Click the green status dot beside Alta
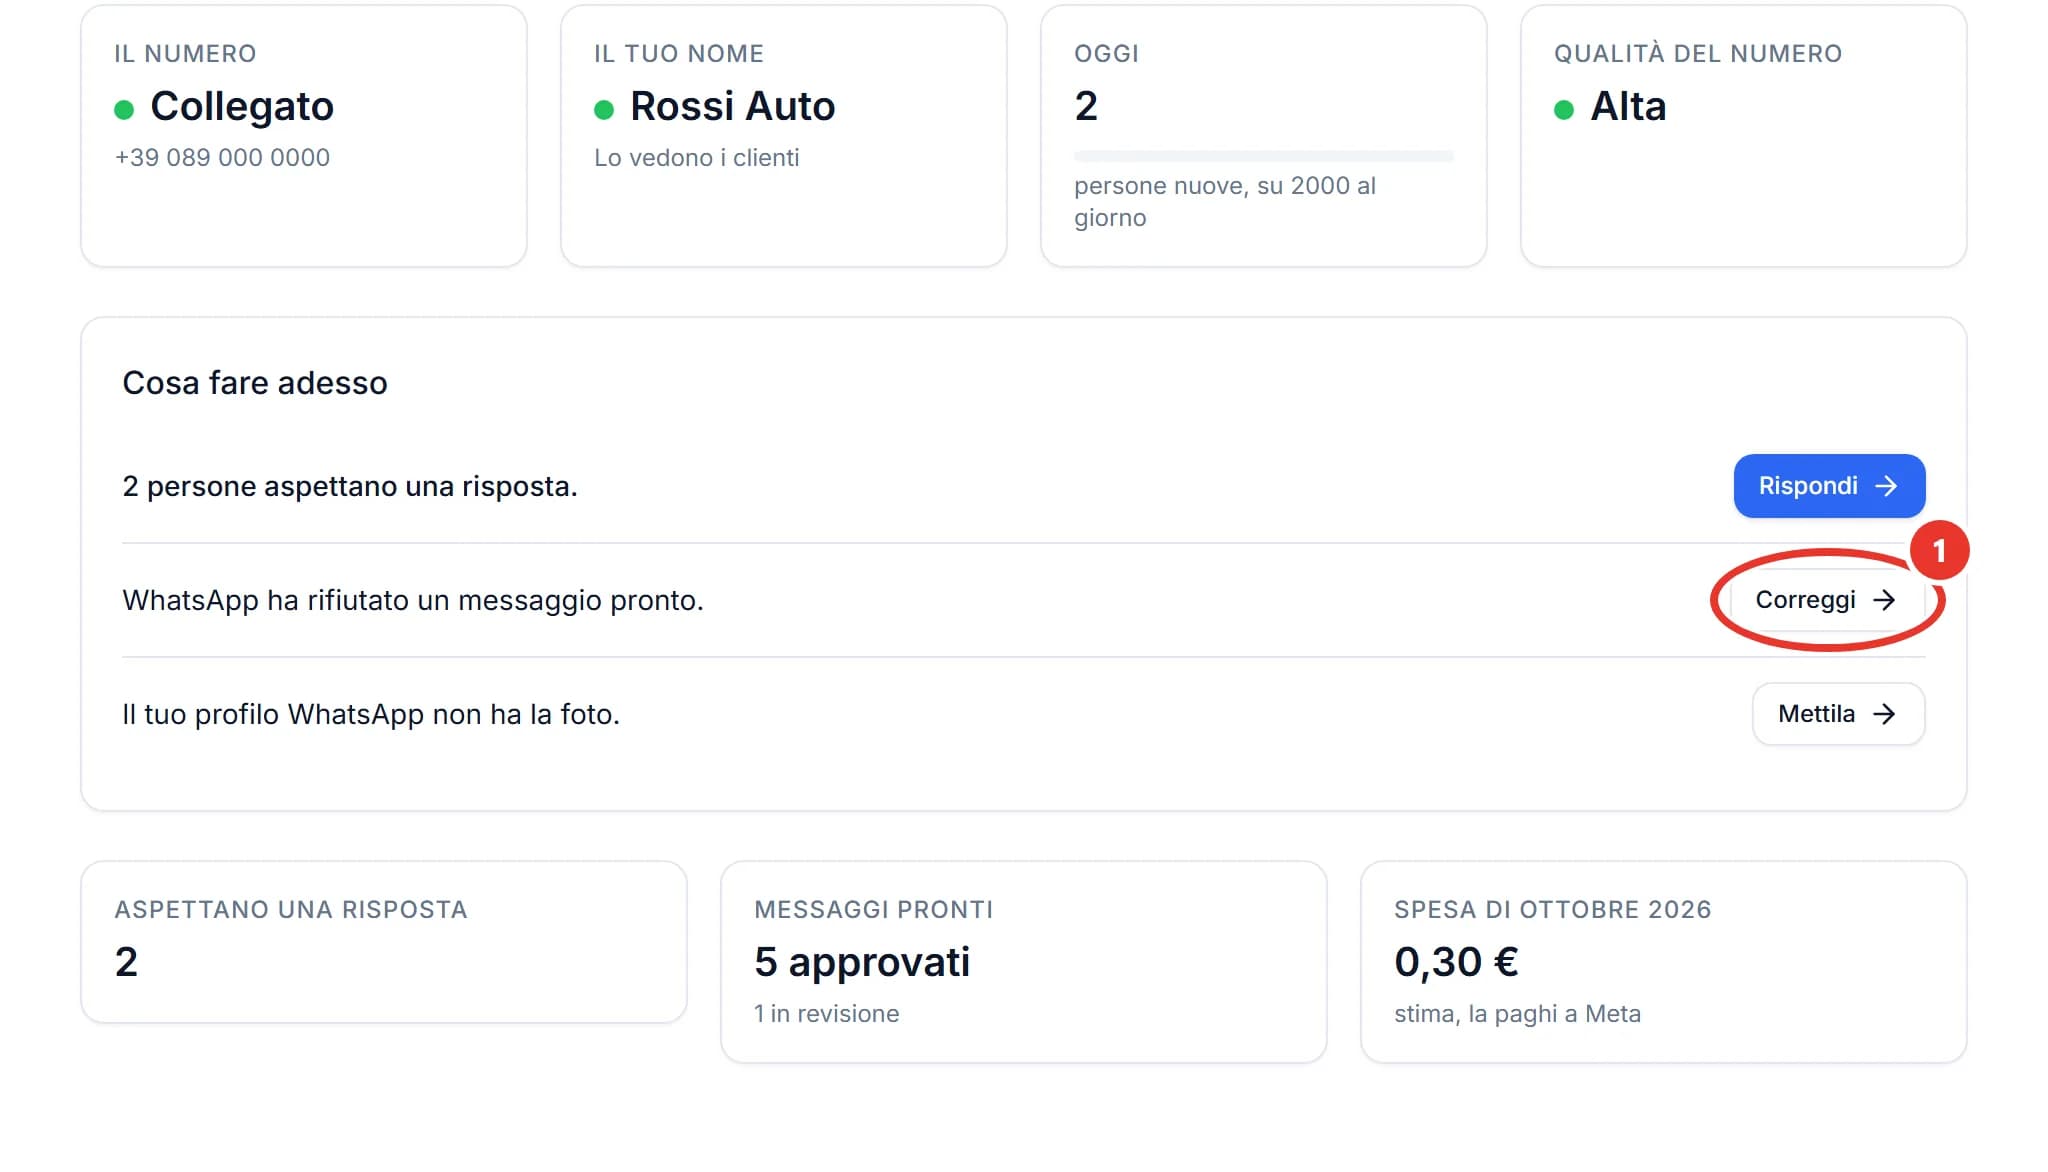 [1564, 110]
